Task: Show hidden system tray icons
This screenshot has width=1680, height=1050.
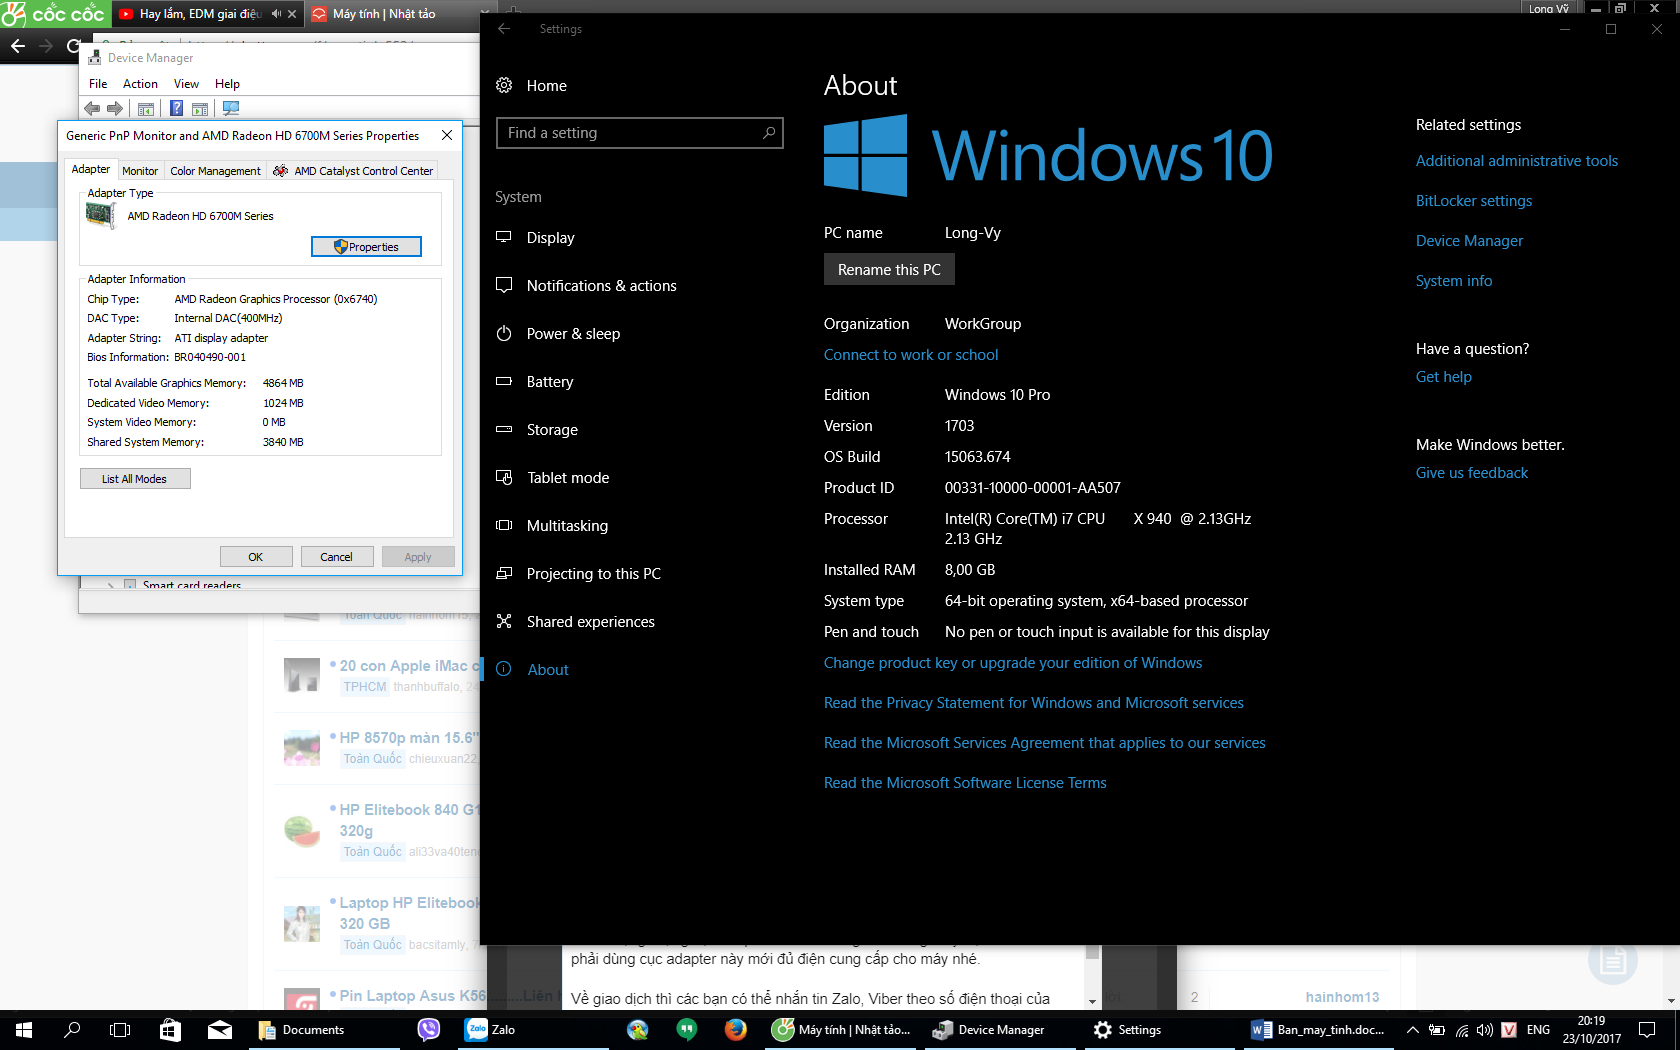Action: coord(1413,1030)
